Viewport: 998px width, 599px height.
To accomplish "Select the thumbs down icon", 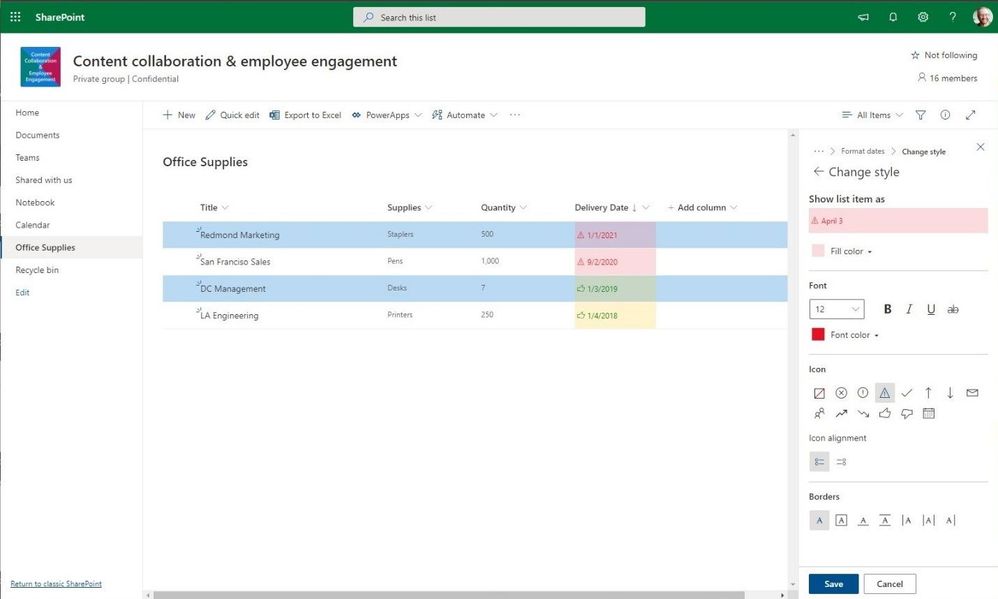I will (x=906, y=414).
